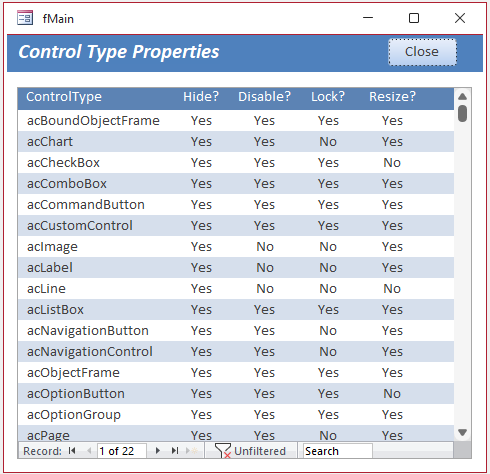Select the acNavigationControl cell
The image size is (490, 474).
pyautogui.click(x=90, y=352)
